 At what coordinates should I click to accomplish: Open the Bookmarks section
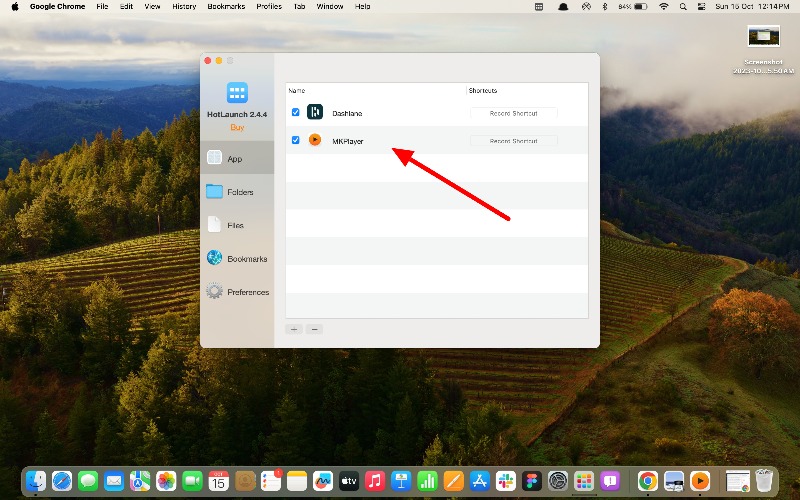237,258
